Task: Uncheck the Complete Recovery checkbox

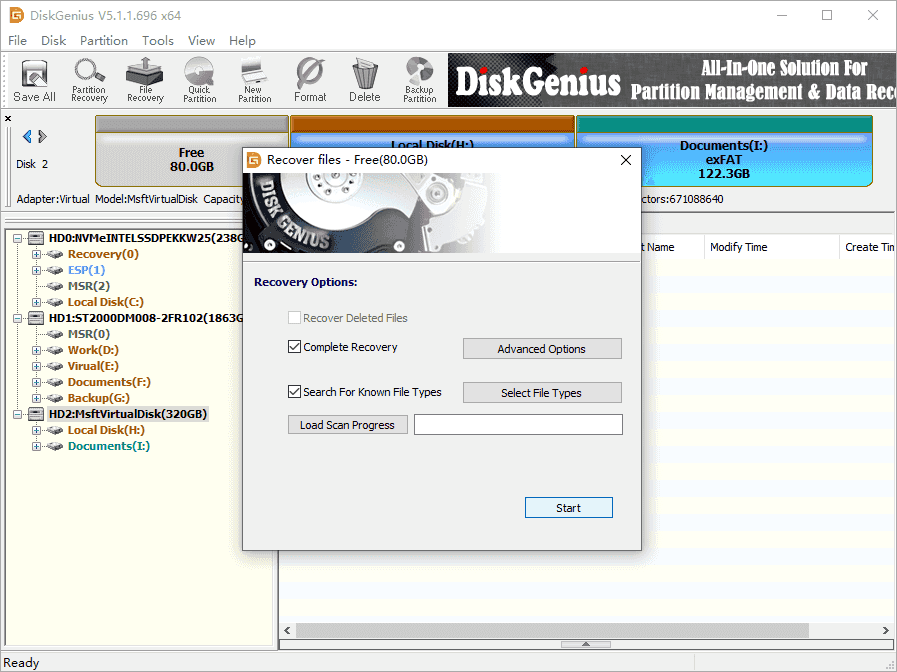Action: 294,348
